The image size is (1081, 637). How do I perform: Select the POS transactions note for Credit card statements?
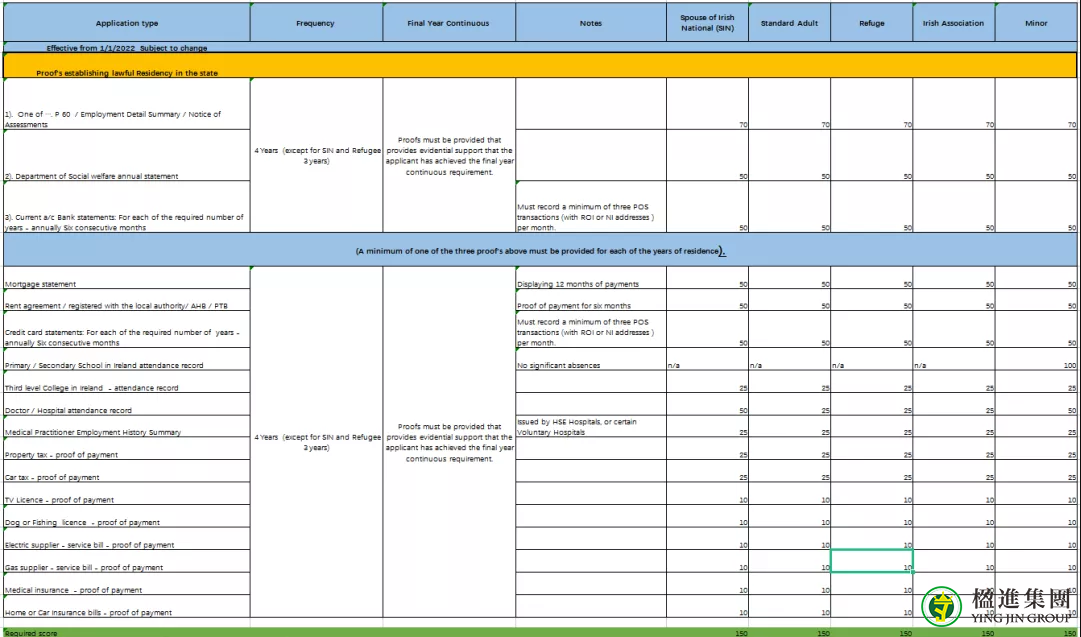pos(591,330)
